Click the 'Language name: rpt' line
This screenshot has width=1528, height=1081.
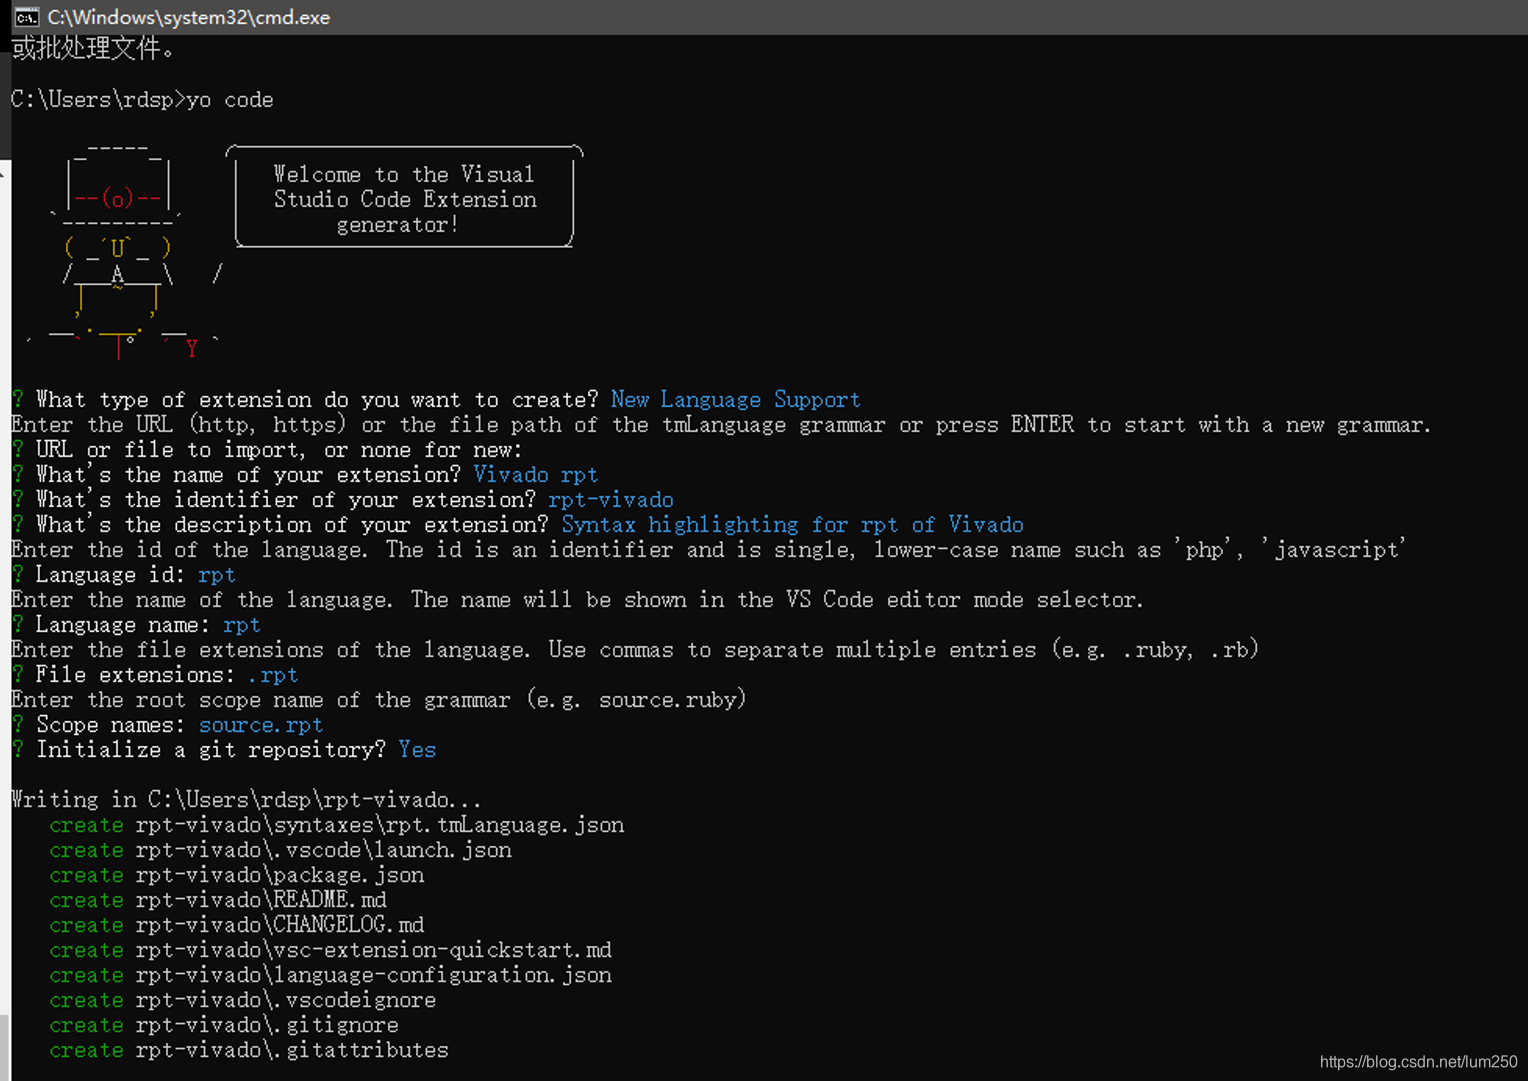tap(136, 625)
